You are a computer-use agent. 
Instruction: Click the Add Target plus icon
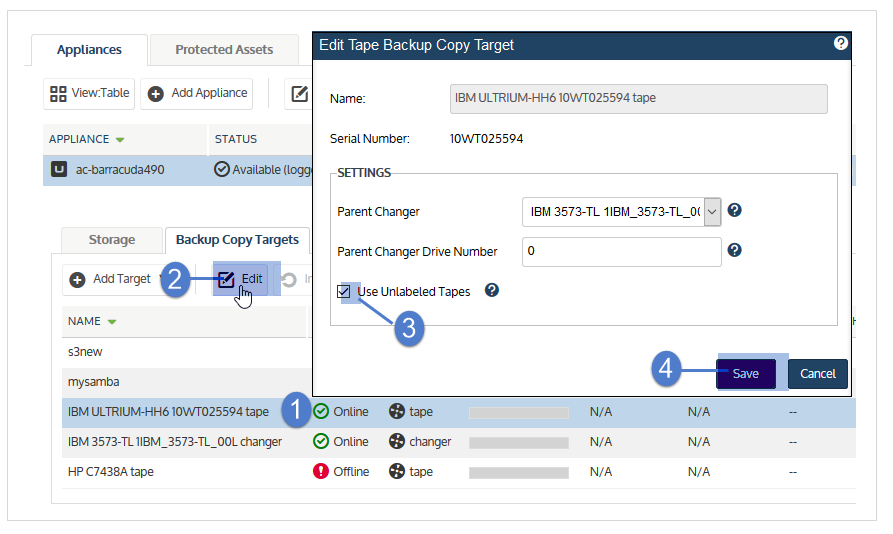[x=77, y=280]
